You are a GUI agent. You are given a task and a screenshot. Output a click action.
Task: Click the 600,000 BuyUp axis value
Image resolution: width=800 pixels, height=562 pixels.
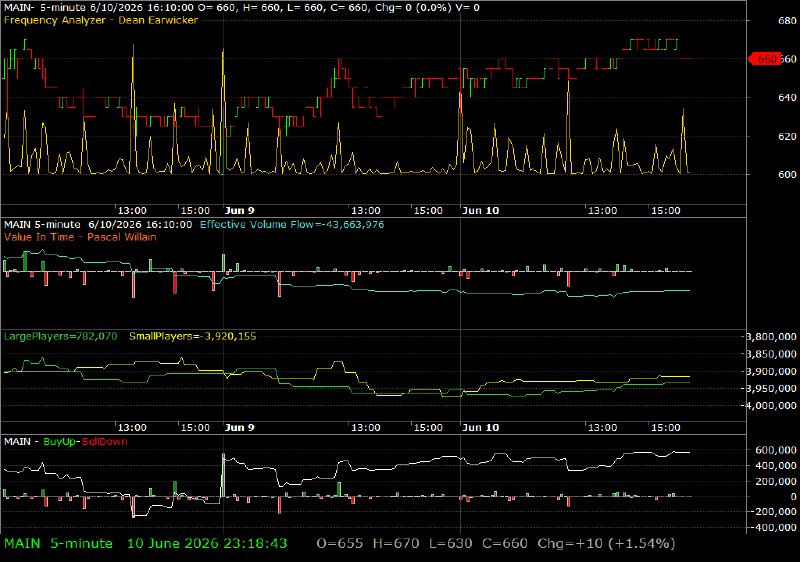point(776,450)
